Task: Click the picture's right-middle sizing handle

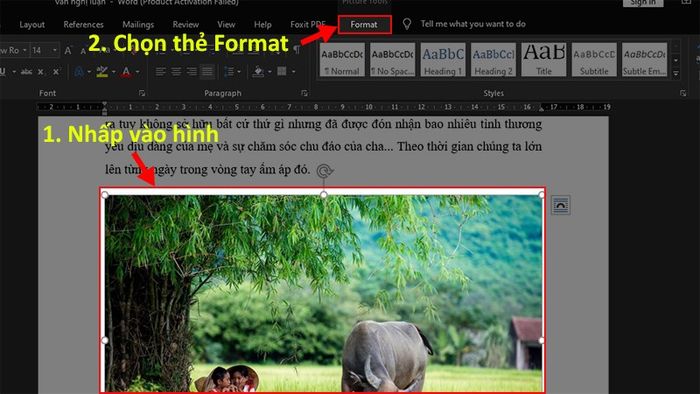Action: 542,340
